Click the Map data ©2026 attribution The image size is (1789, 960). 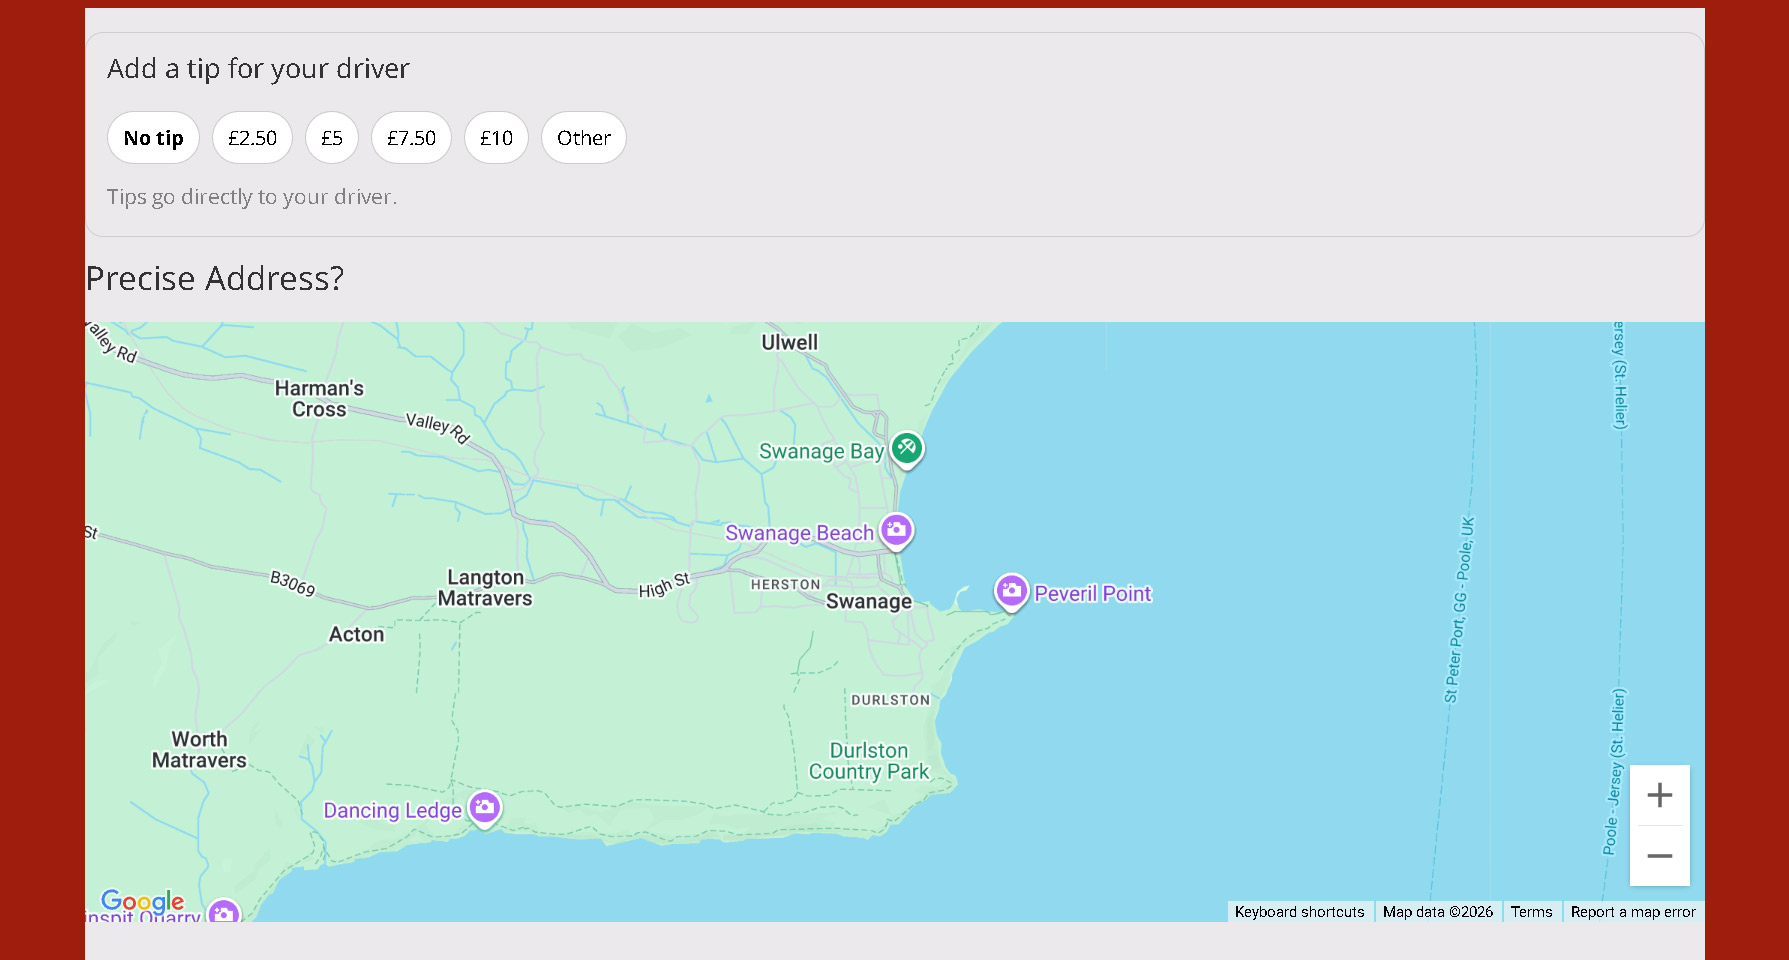click(1437, 911)
